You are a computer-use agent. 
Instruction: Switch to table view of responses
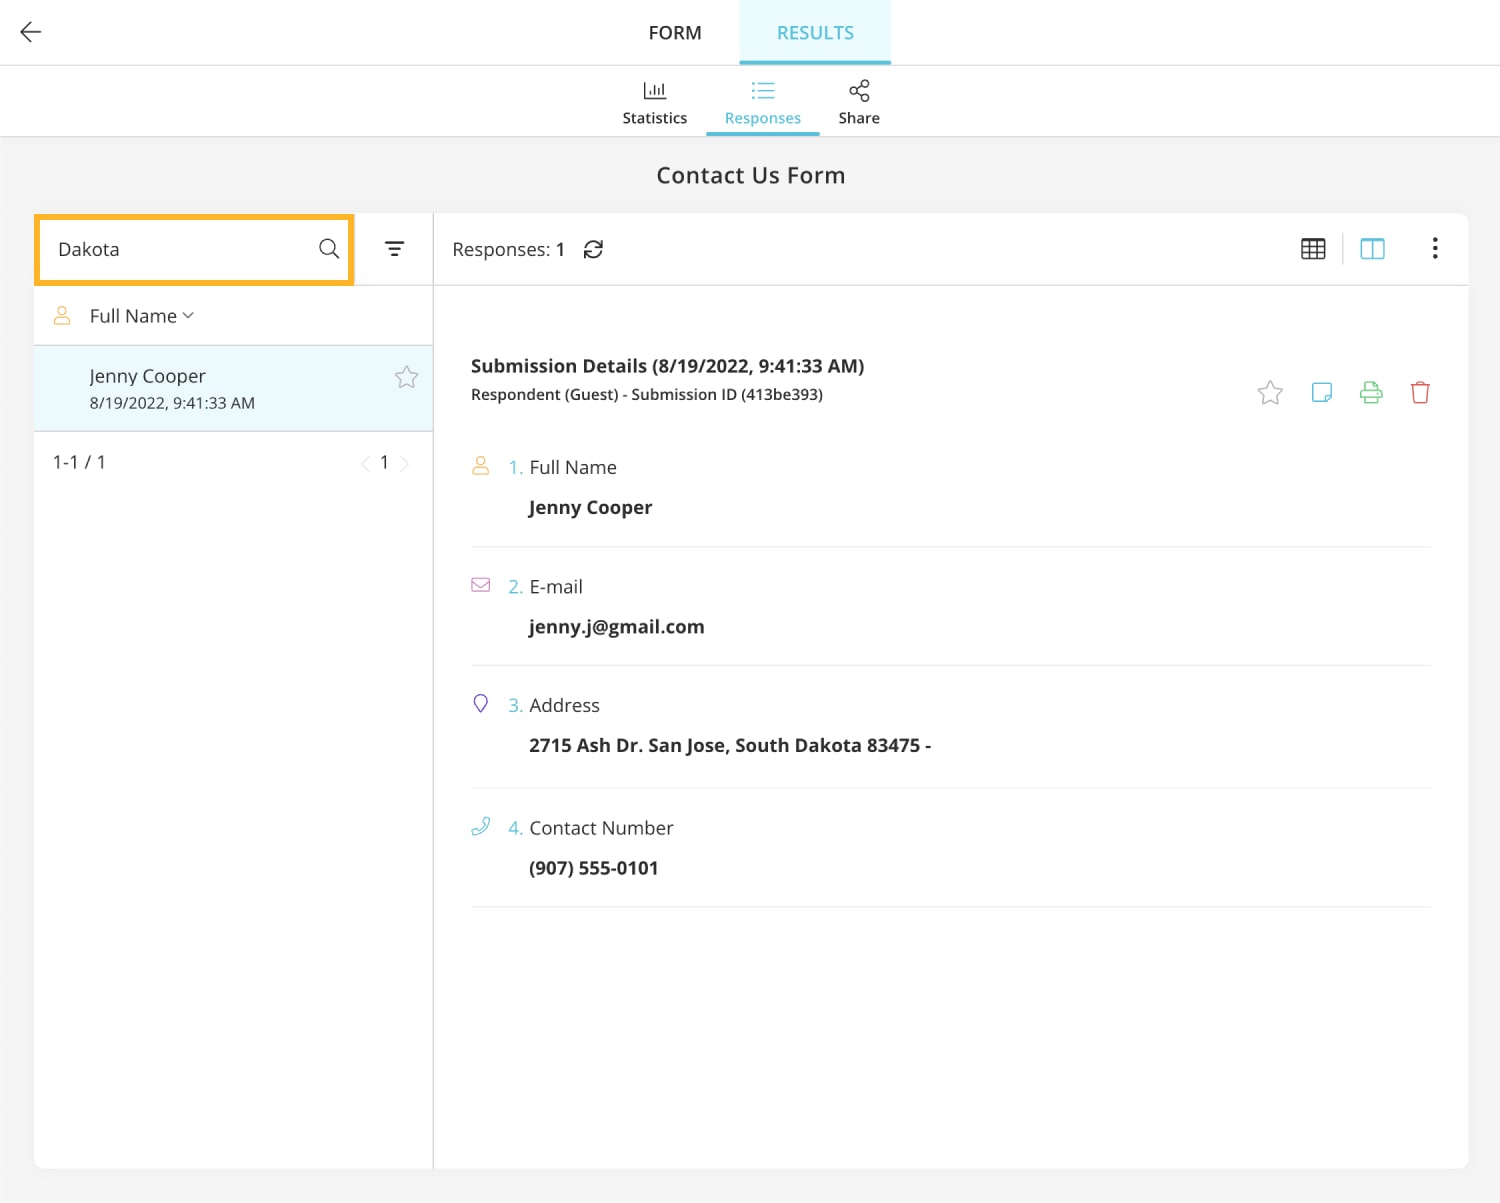(1313, 248)
